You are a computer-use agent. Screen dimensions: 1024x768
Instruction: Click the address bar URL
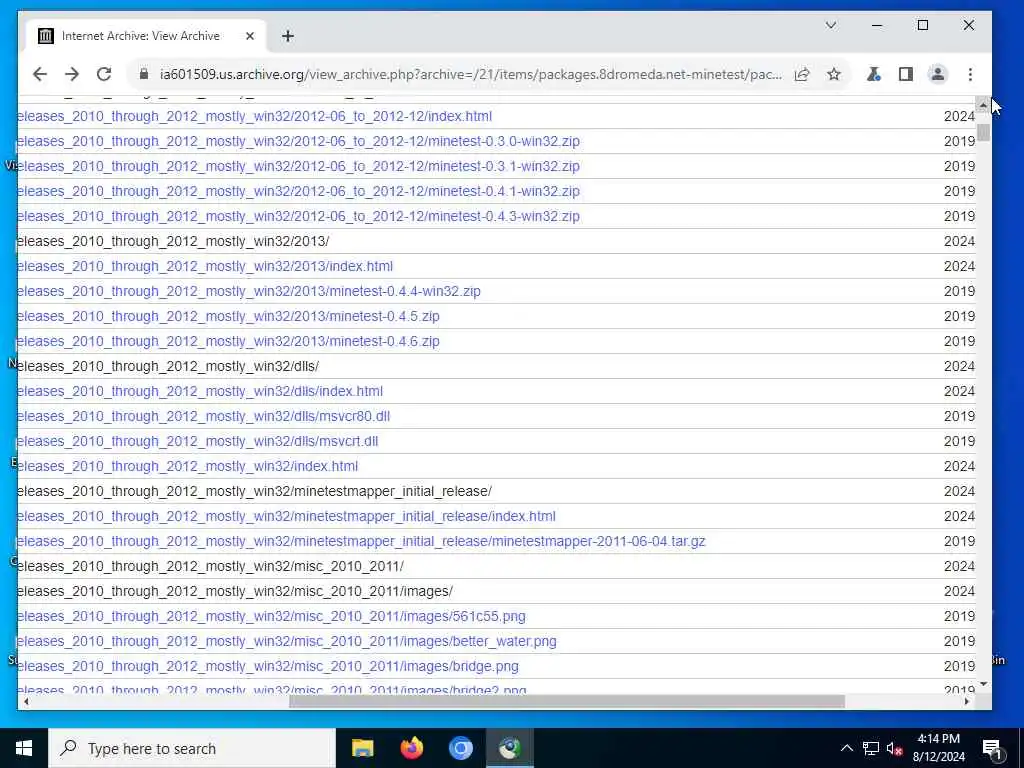pos(470,74)
